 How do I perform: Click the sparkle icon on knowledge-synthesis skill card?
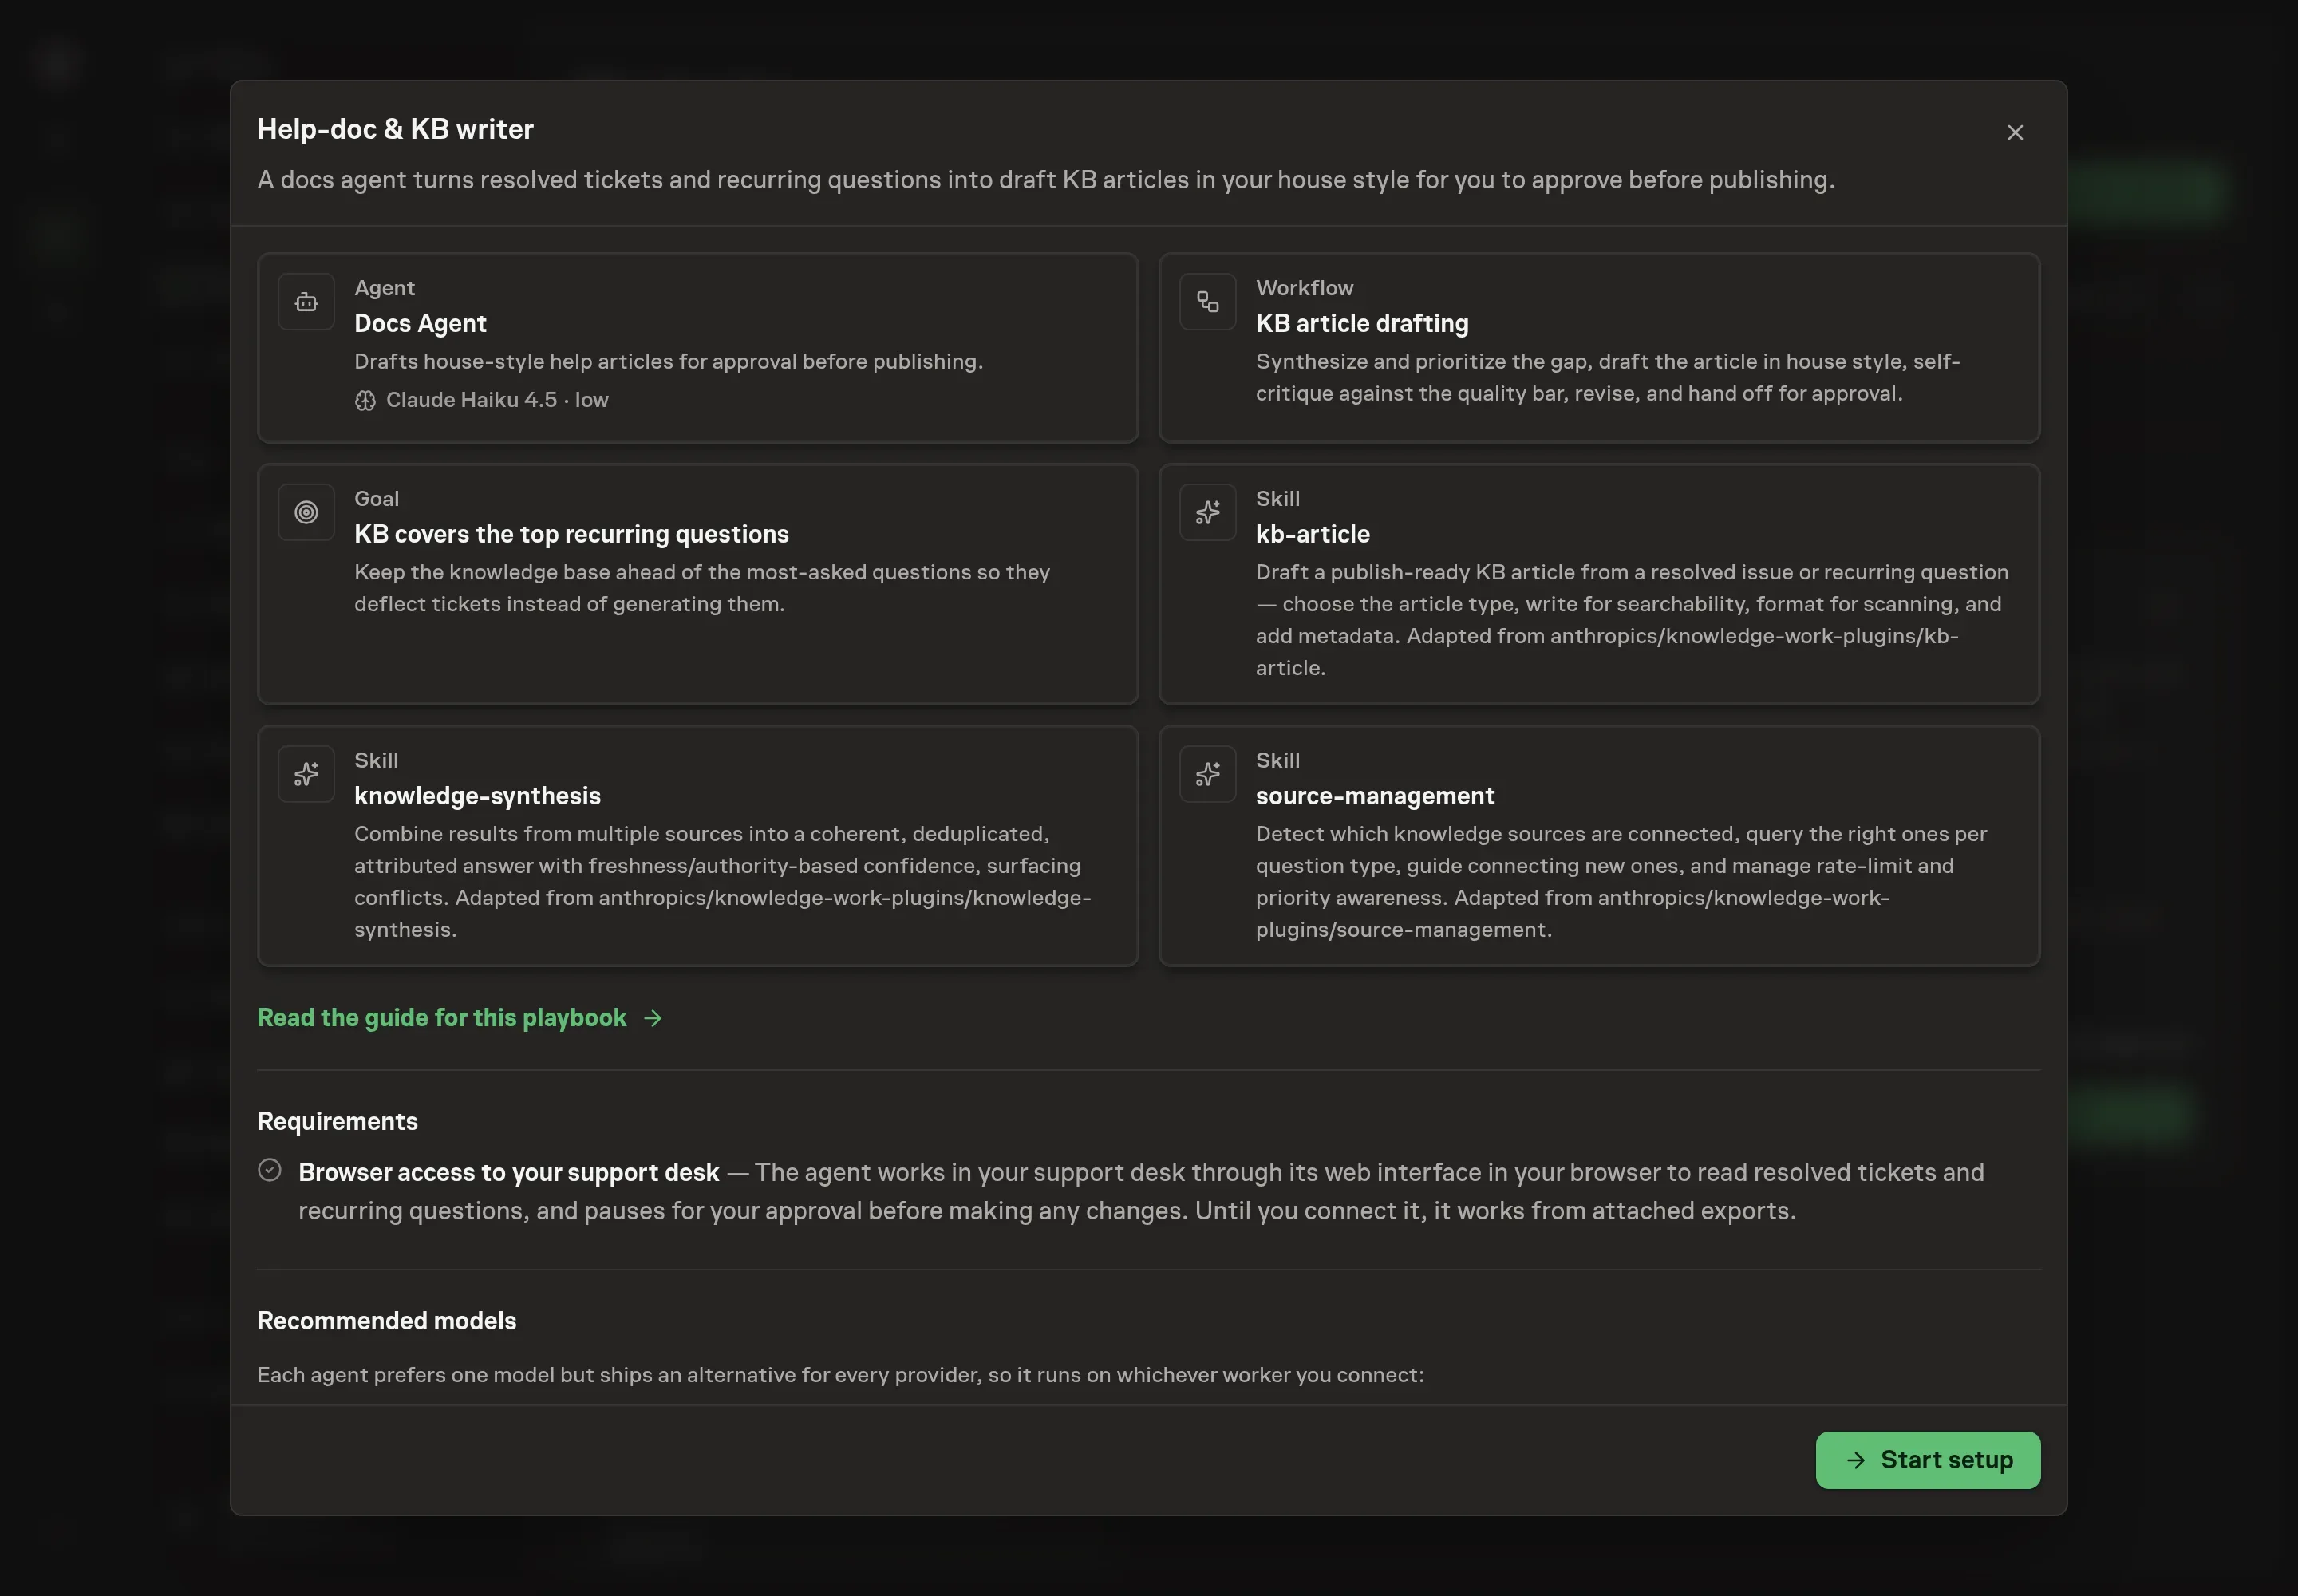click(306, 774)
